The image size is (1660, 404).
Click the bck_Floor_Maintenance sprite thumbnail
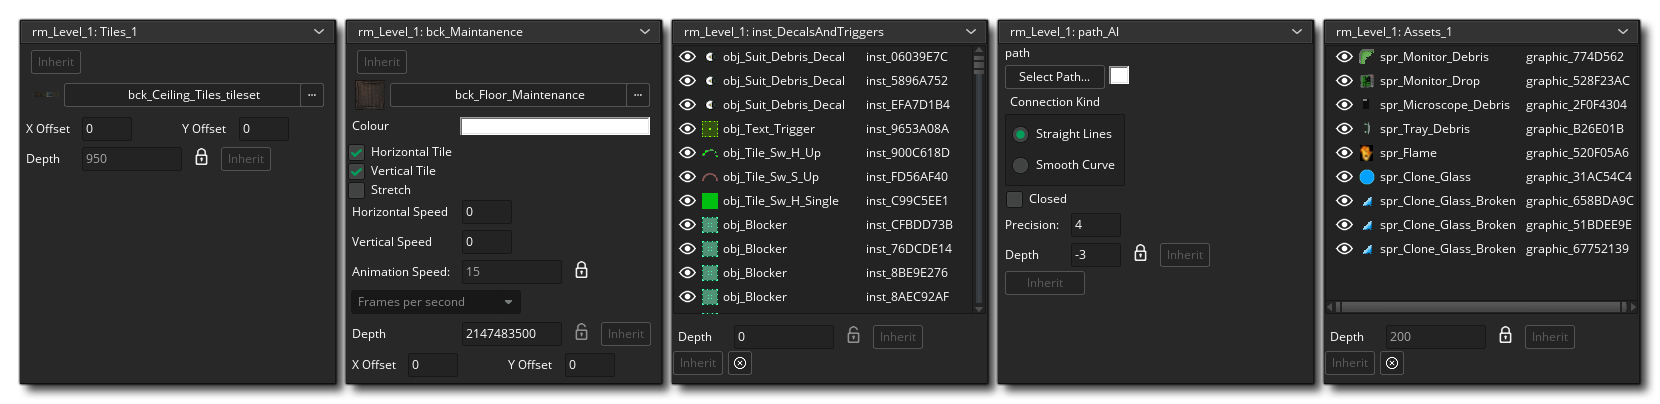(370, 95)
